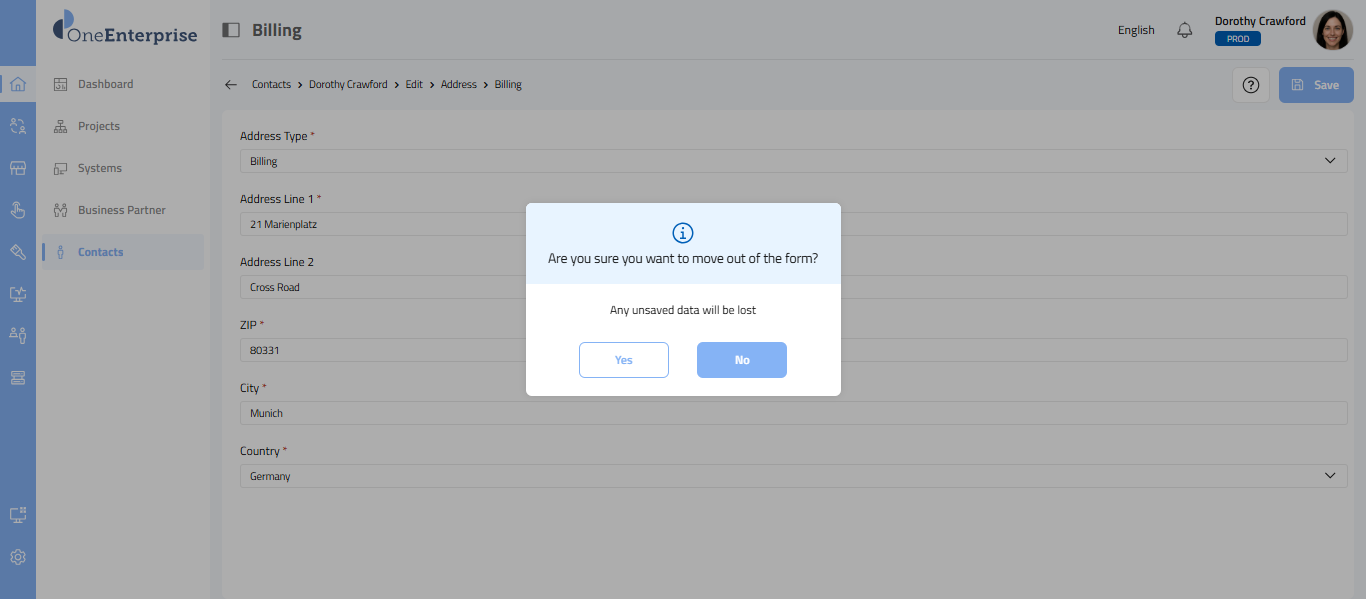The image size is (1366, 599).
Task: Select the paint brush icon in left rail
Action: coord(17,252)
